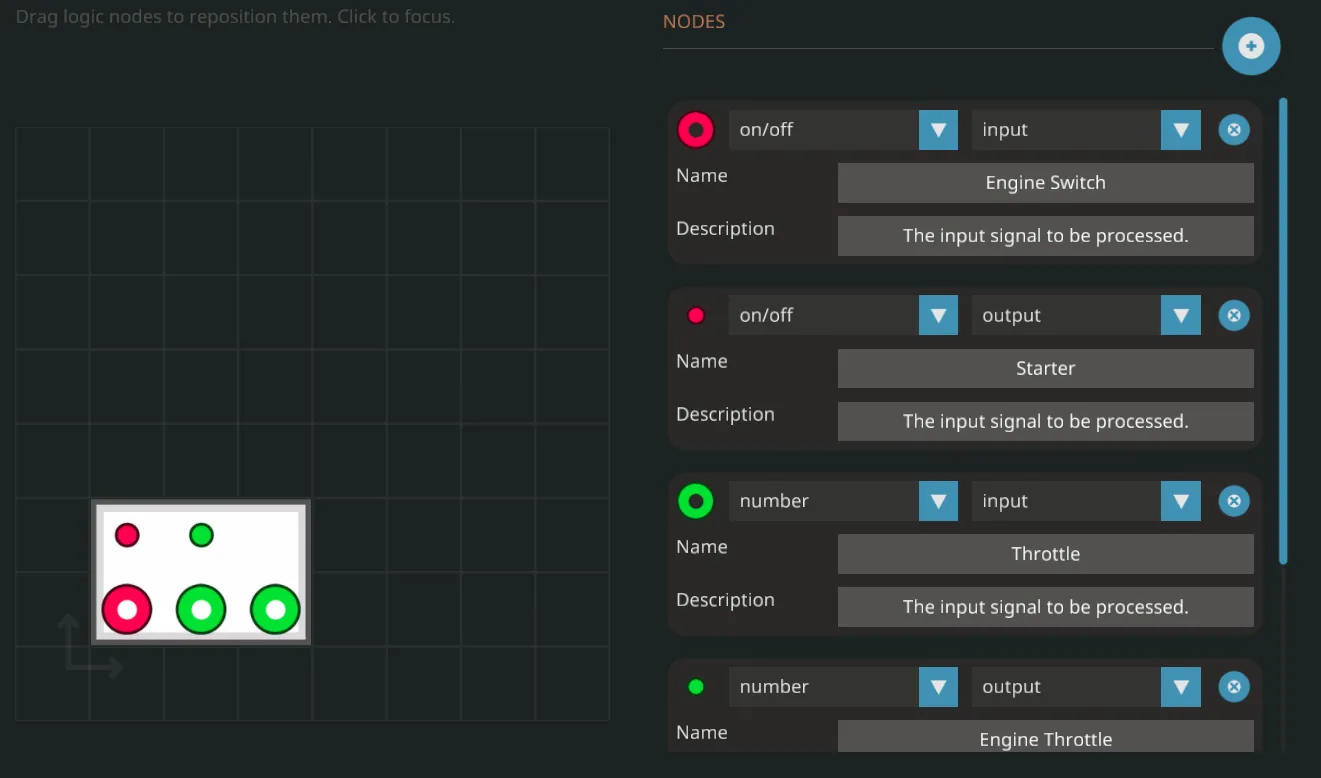Image resolution: width=1321 pixels, height=778 pixels.
Task: Remove the Engine Switch node
Action: click(1233, 130)
